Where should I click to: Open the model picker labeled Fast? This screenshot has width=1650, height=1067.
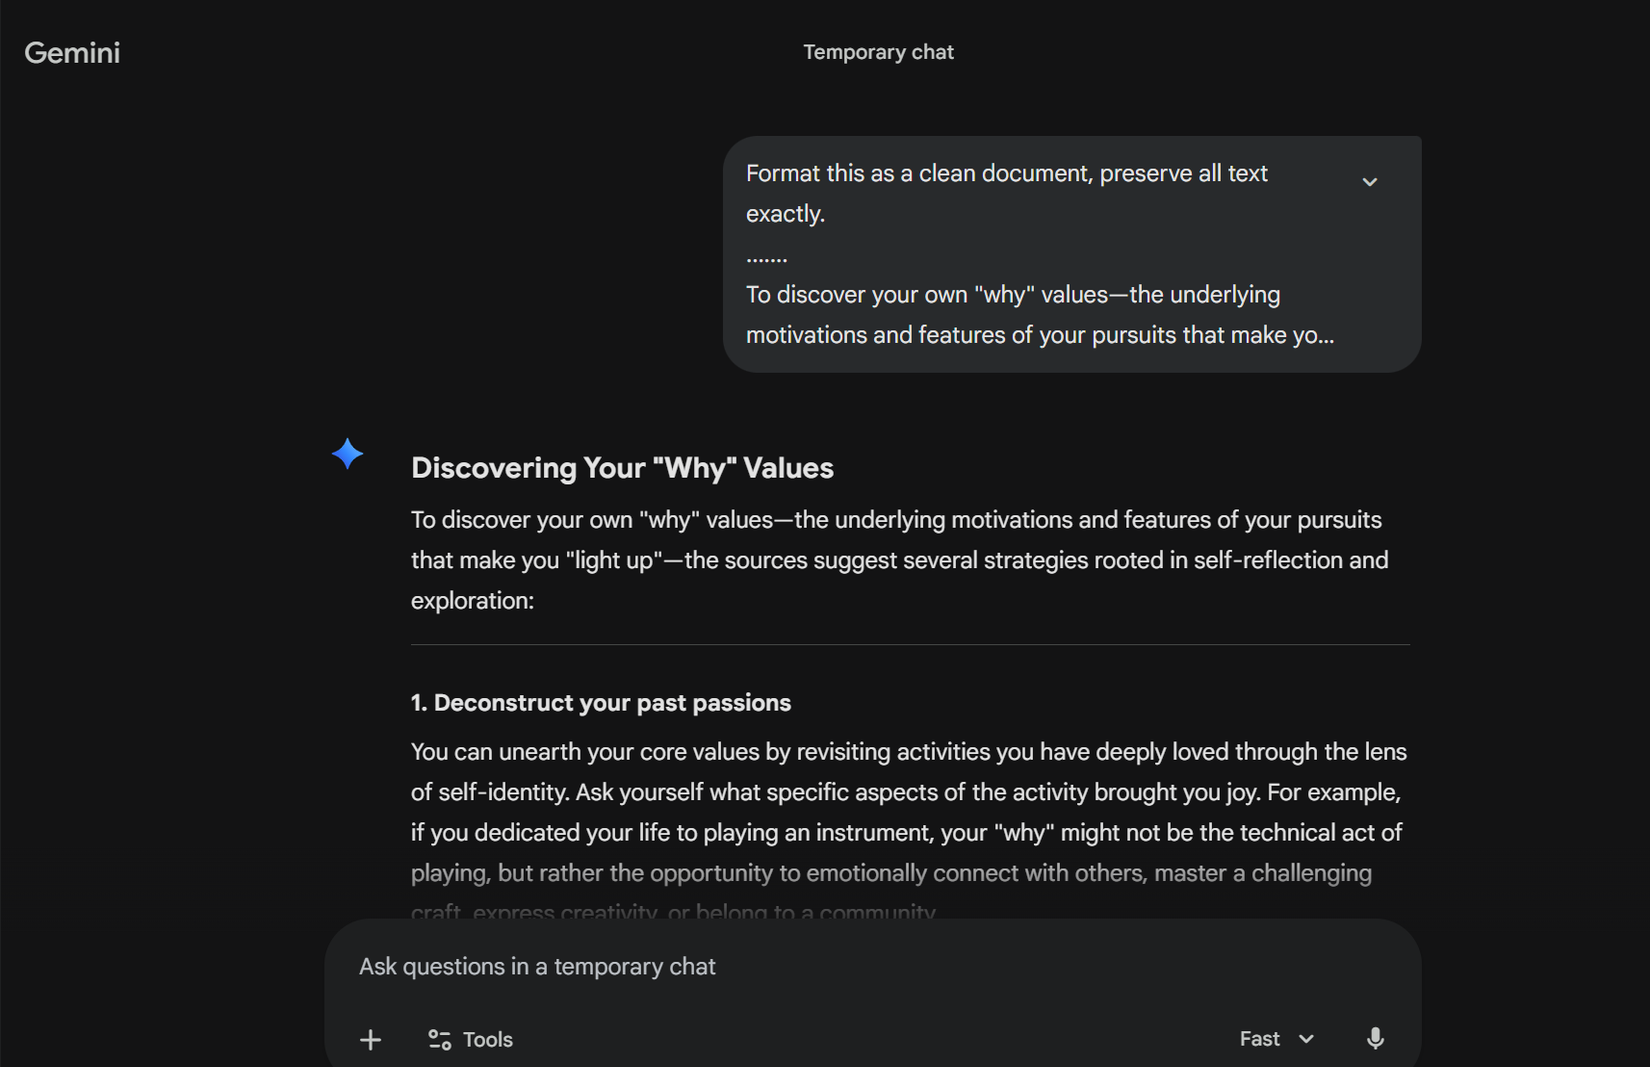[x=1258, y=1039]
